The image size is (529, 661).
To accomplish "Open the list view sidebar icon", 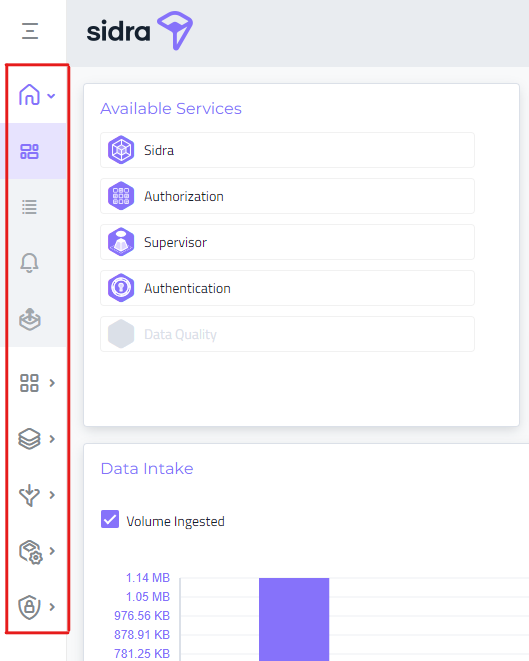I will click(30, 207).
